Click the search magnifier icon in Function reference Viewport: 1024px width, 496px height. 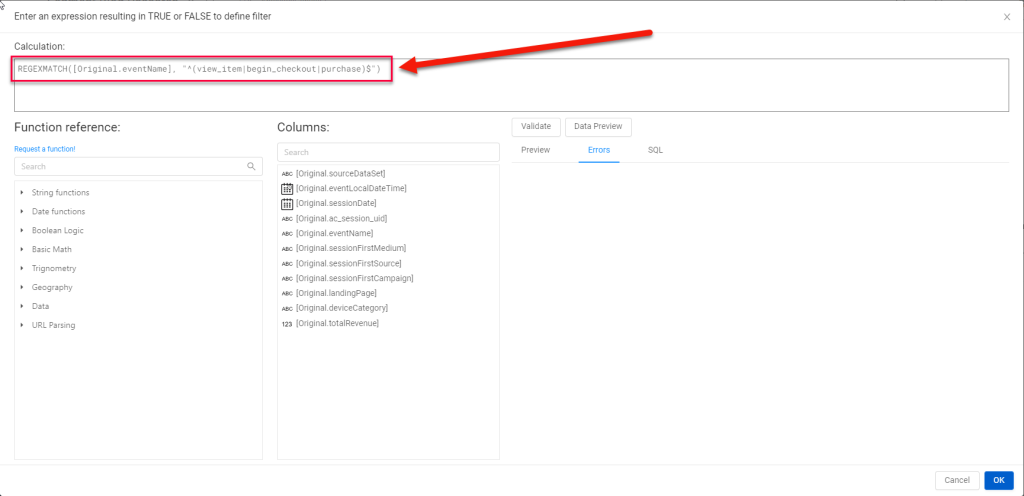[251, 166]
